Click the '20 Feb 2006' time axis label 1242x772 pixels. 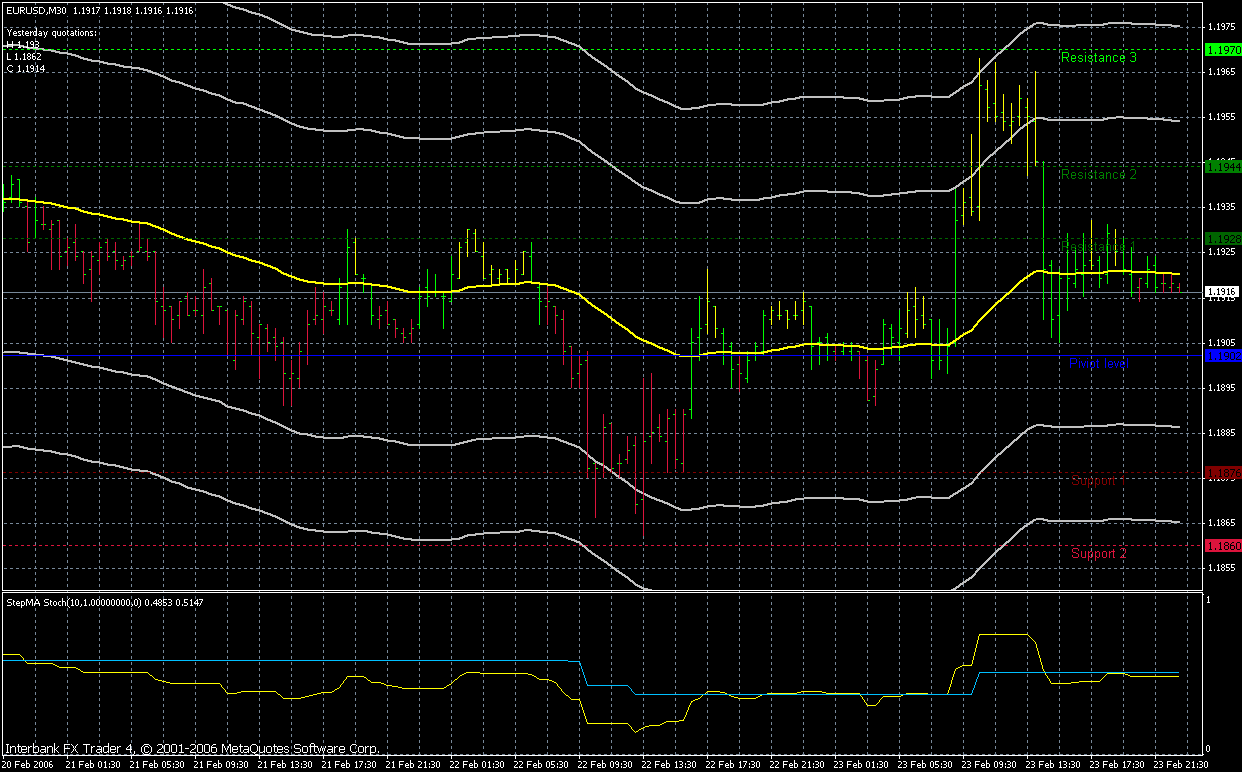tap(28, 764)
